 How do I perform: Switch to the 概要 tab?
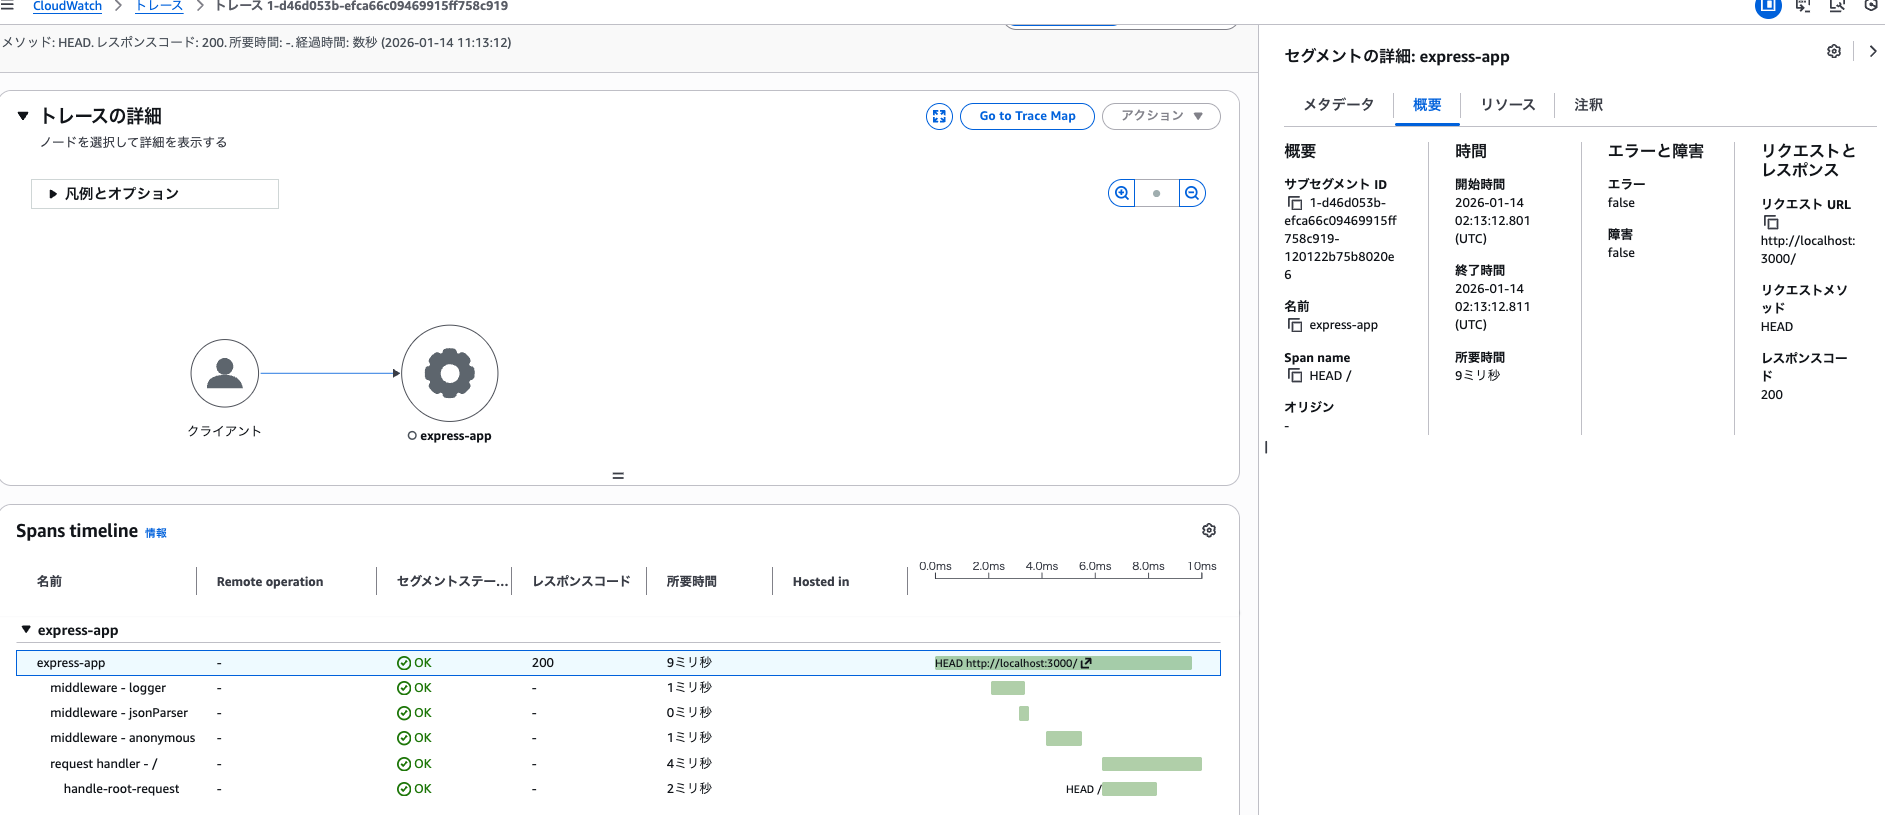tap(1427, 105)
